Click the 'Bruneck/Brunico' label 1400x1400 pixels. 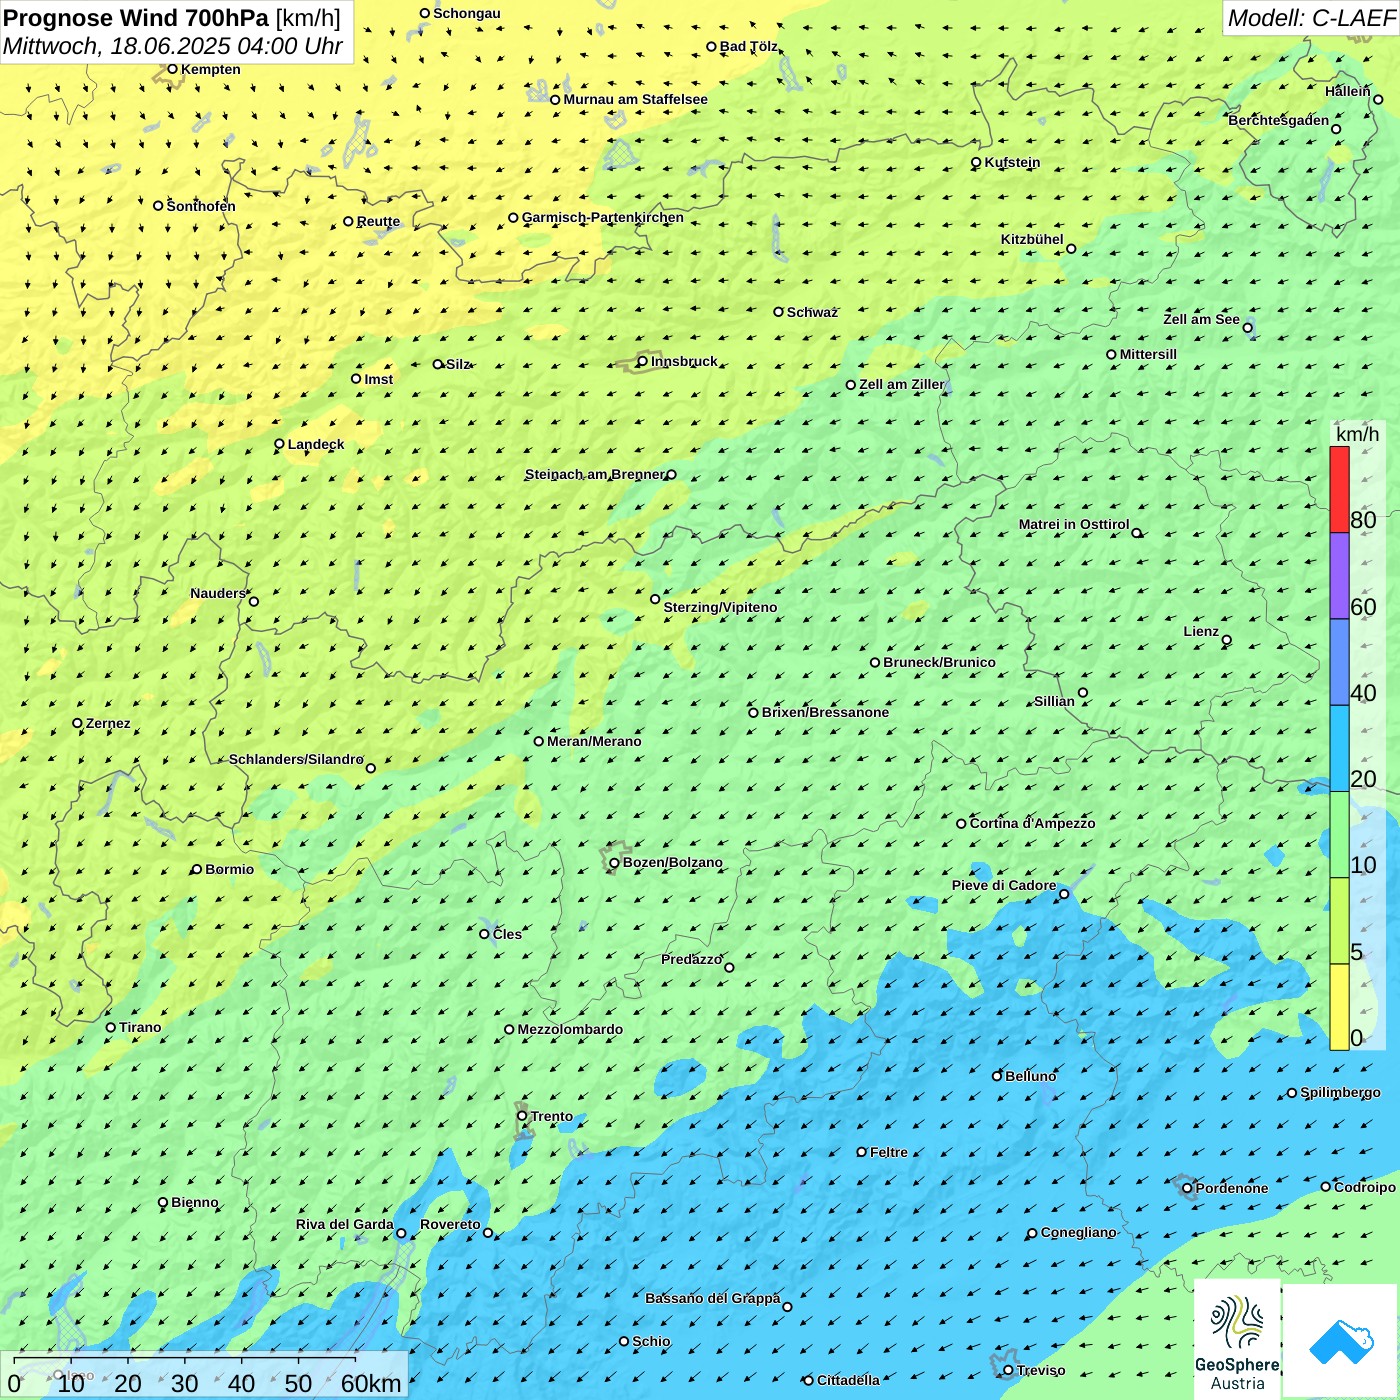point(939,662)
